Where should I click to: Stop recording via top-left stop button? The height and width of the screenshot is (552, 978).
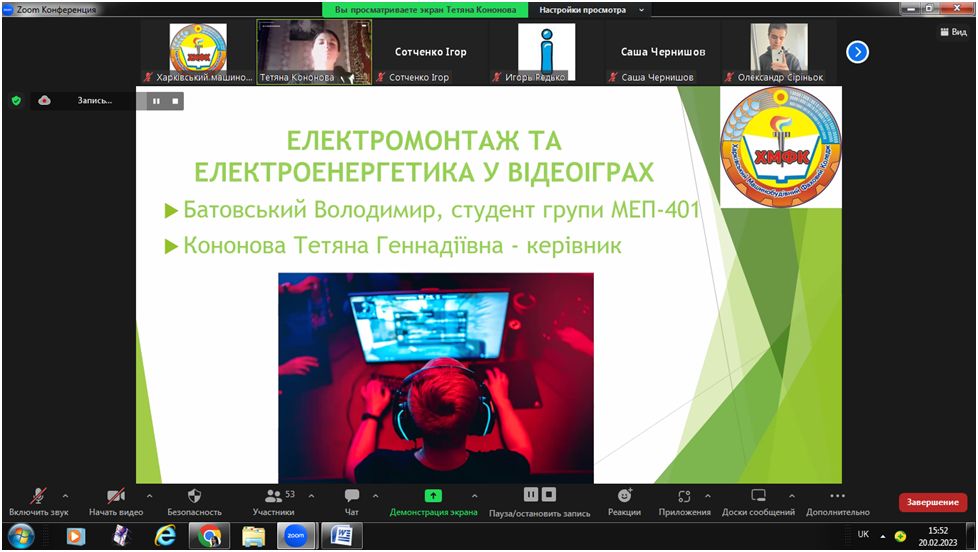click(175, 101)
